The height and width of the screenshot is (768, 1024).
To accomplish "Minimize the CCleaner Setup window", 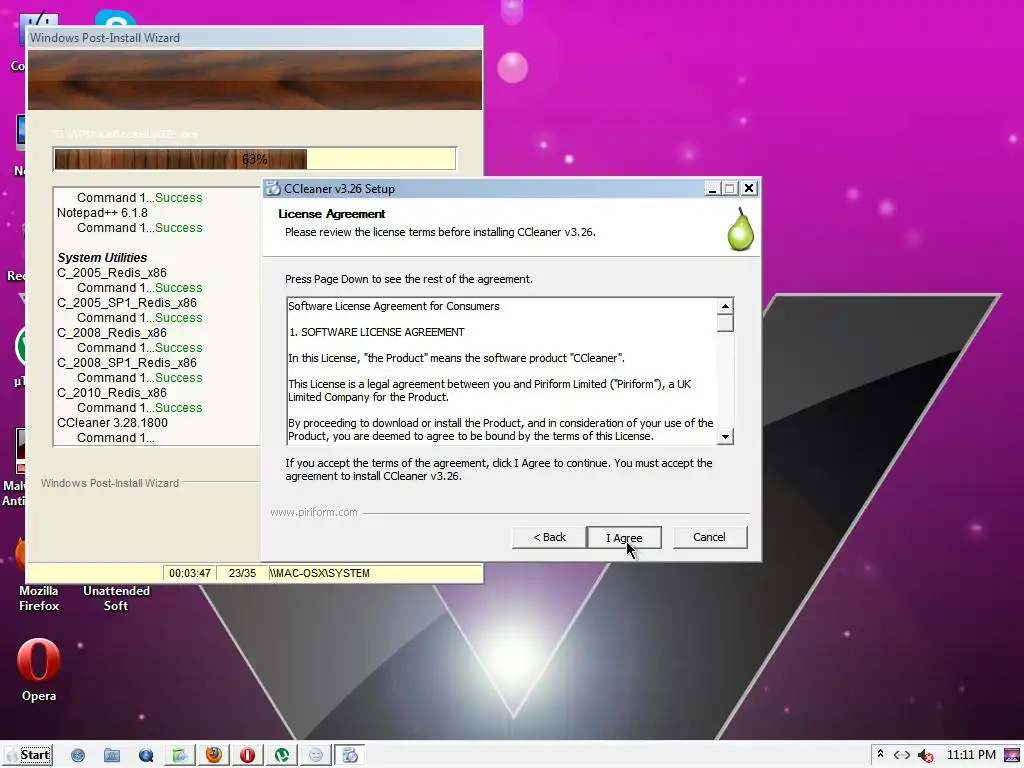I will coord(712,189).
